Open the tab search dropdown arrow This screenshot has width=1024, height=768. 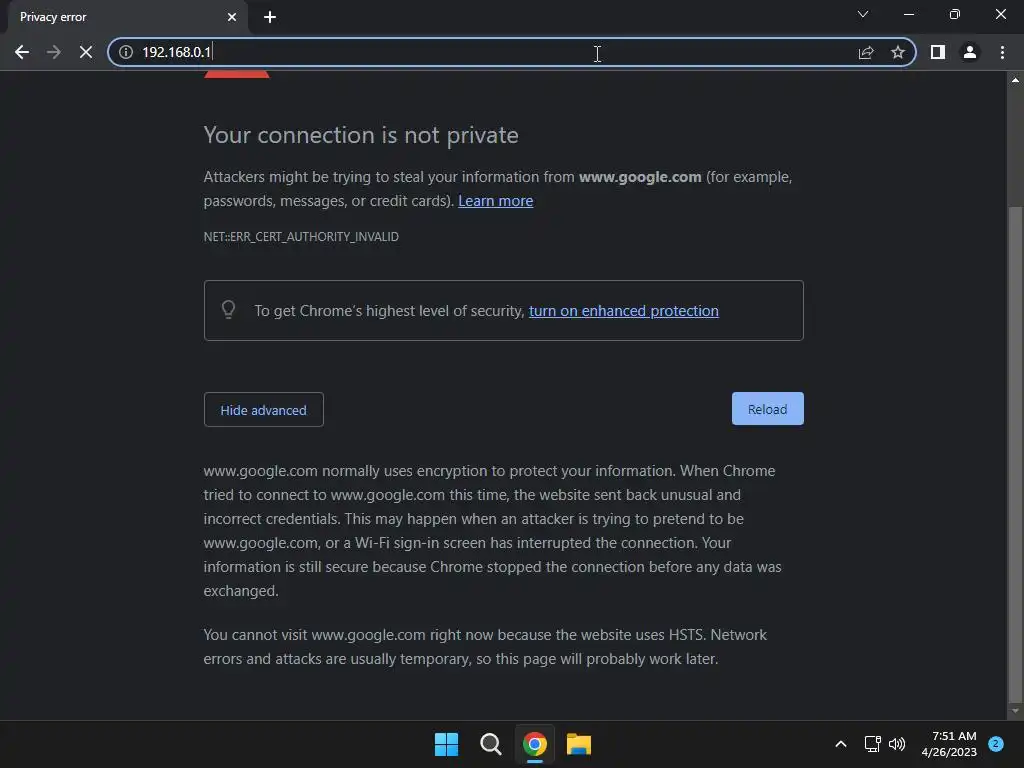coord(863,14)
